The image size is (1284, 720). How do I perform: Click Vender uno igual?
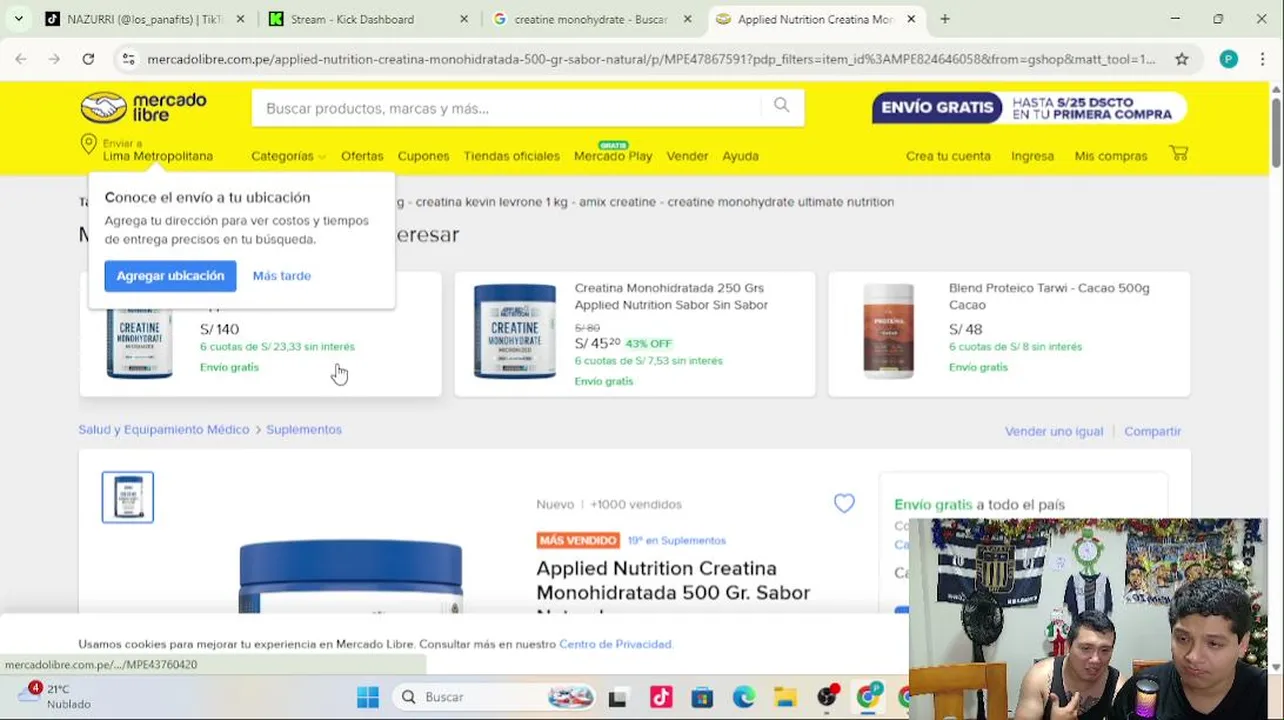coord(1054,431)
